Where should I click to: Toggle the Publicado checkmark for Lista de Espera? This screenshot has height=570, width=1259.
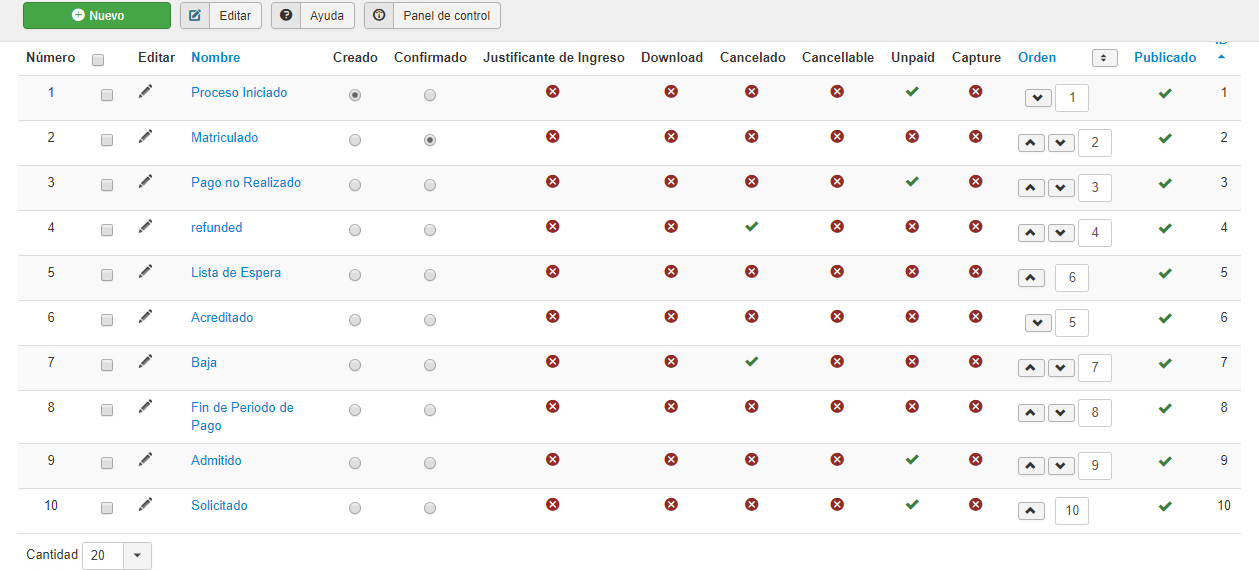1164,273
